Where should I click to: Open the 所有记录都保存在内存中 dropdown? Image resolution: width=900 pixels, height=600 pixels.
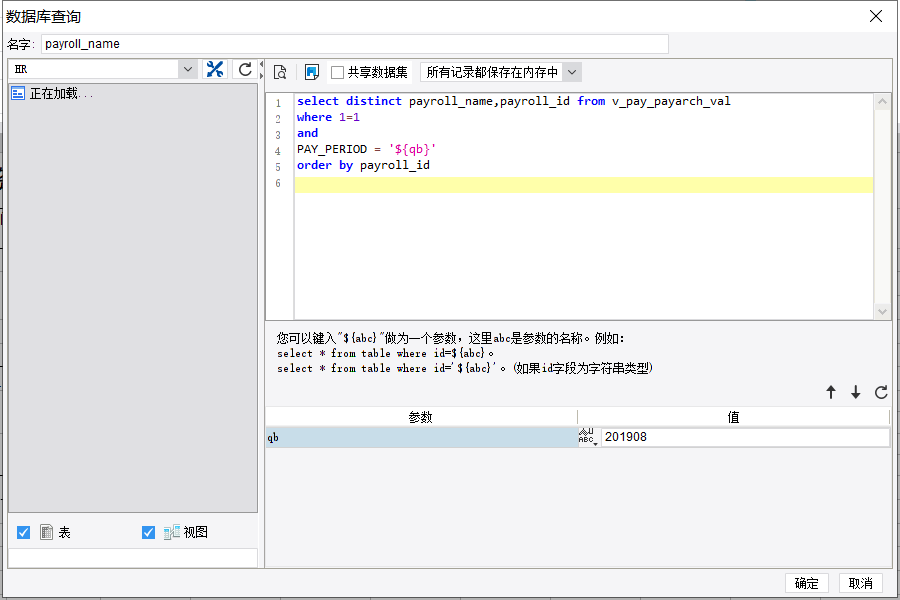tap(572, 72)
